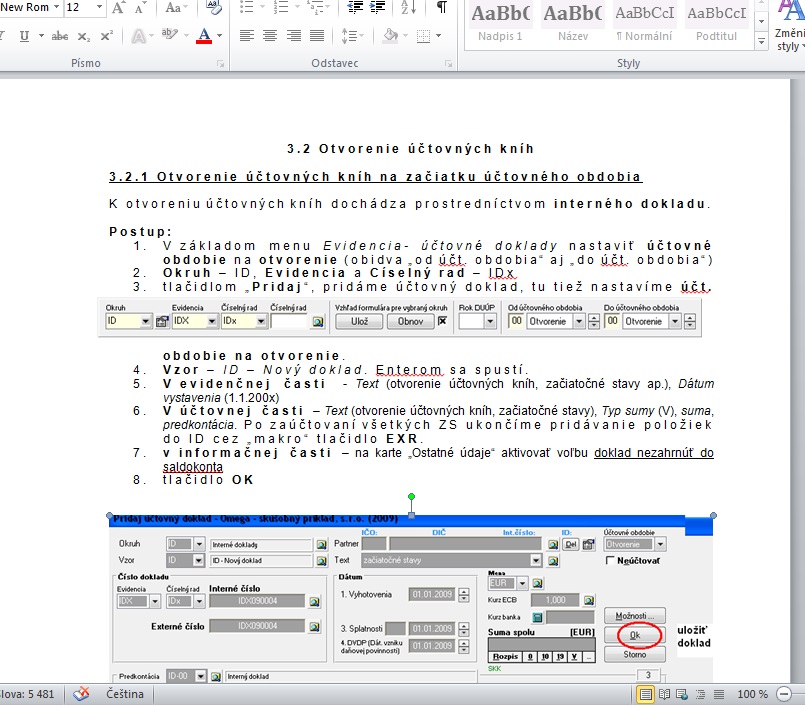
Task: Expand the borders dropdown arrow
Action: (x=438, y=36)
